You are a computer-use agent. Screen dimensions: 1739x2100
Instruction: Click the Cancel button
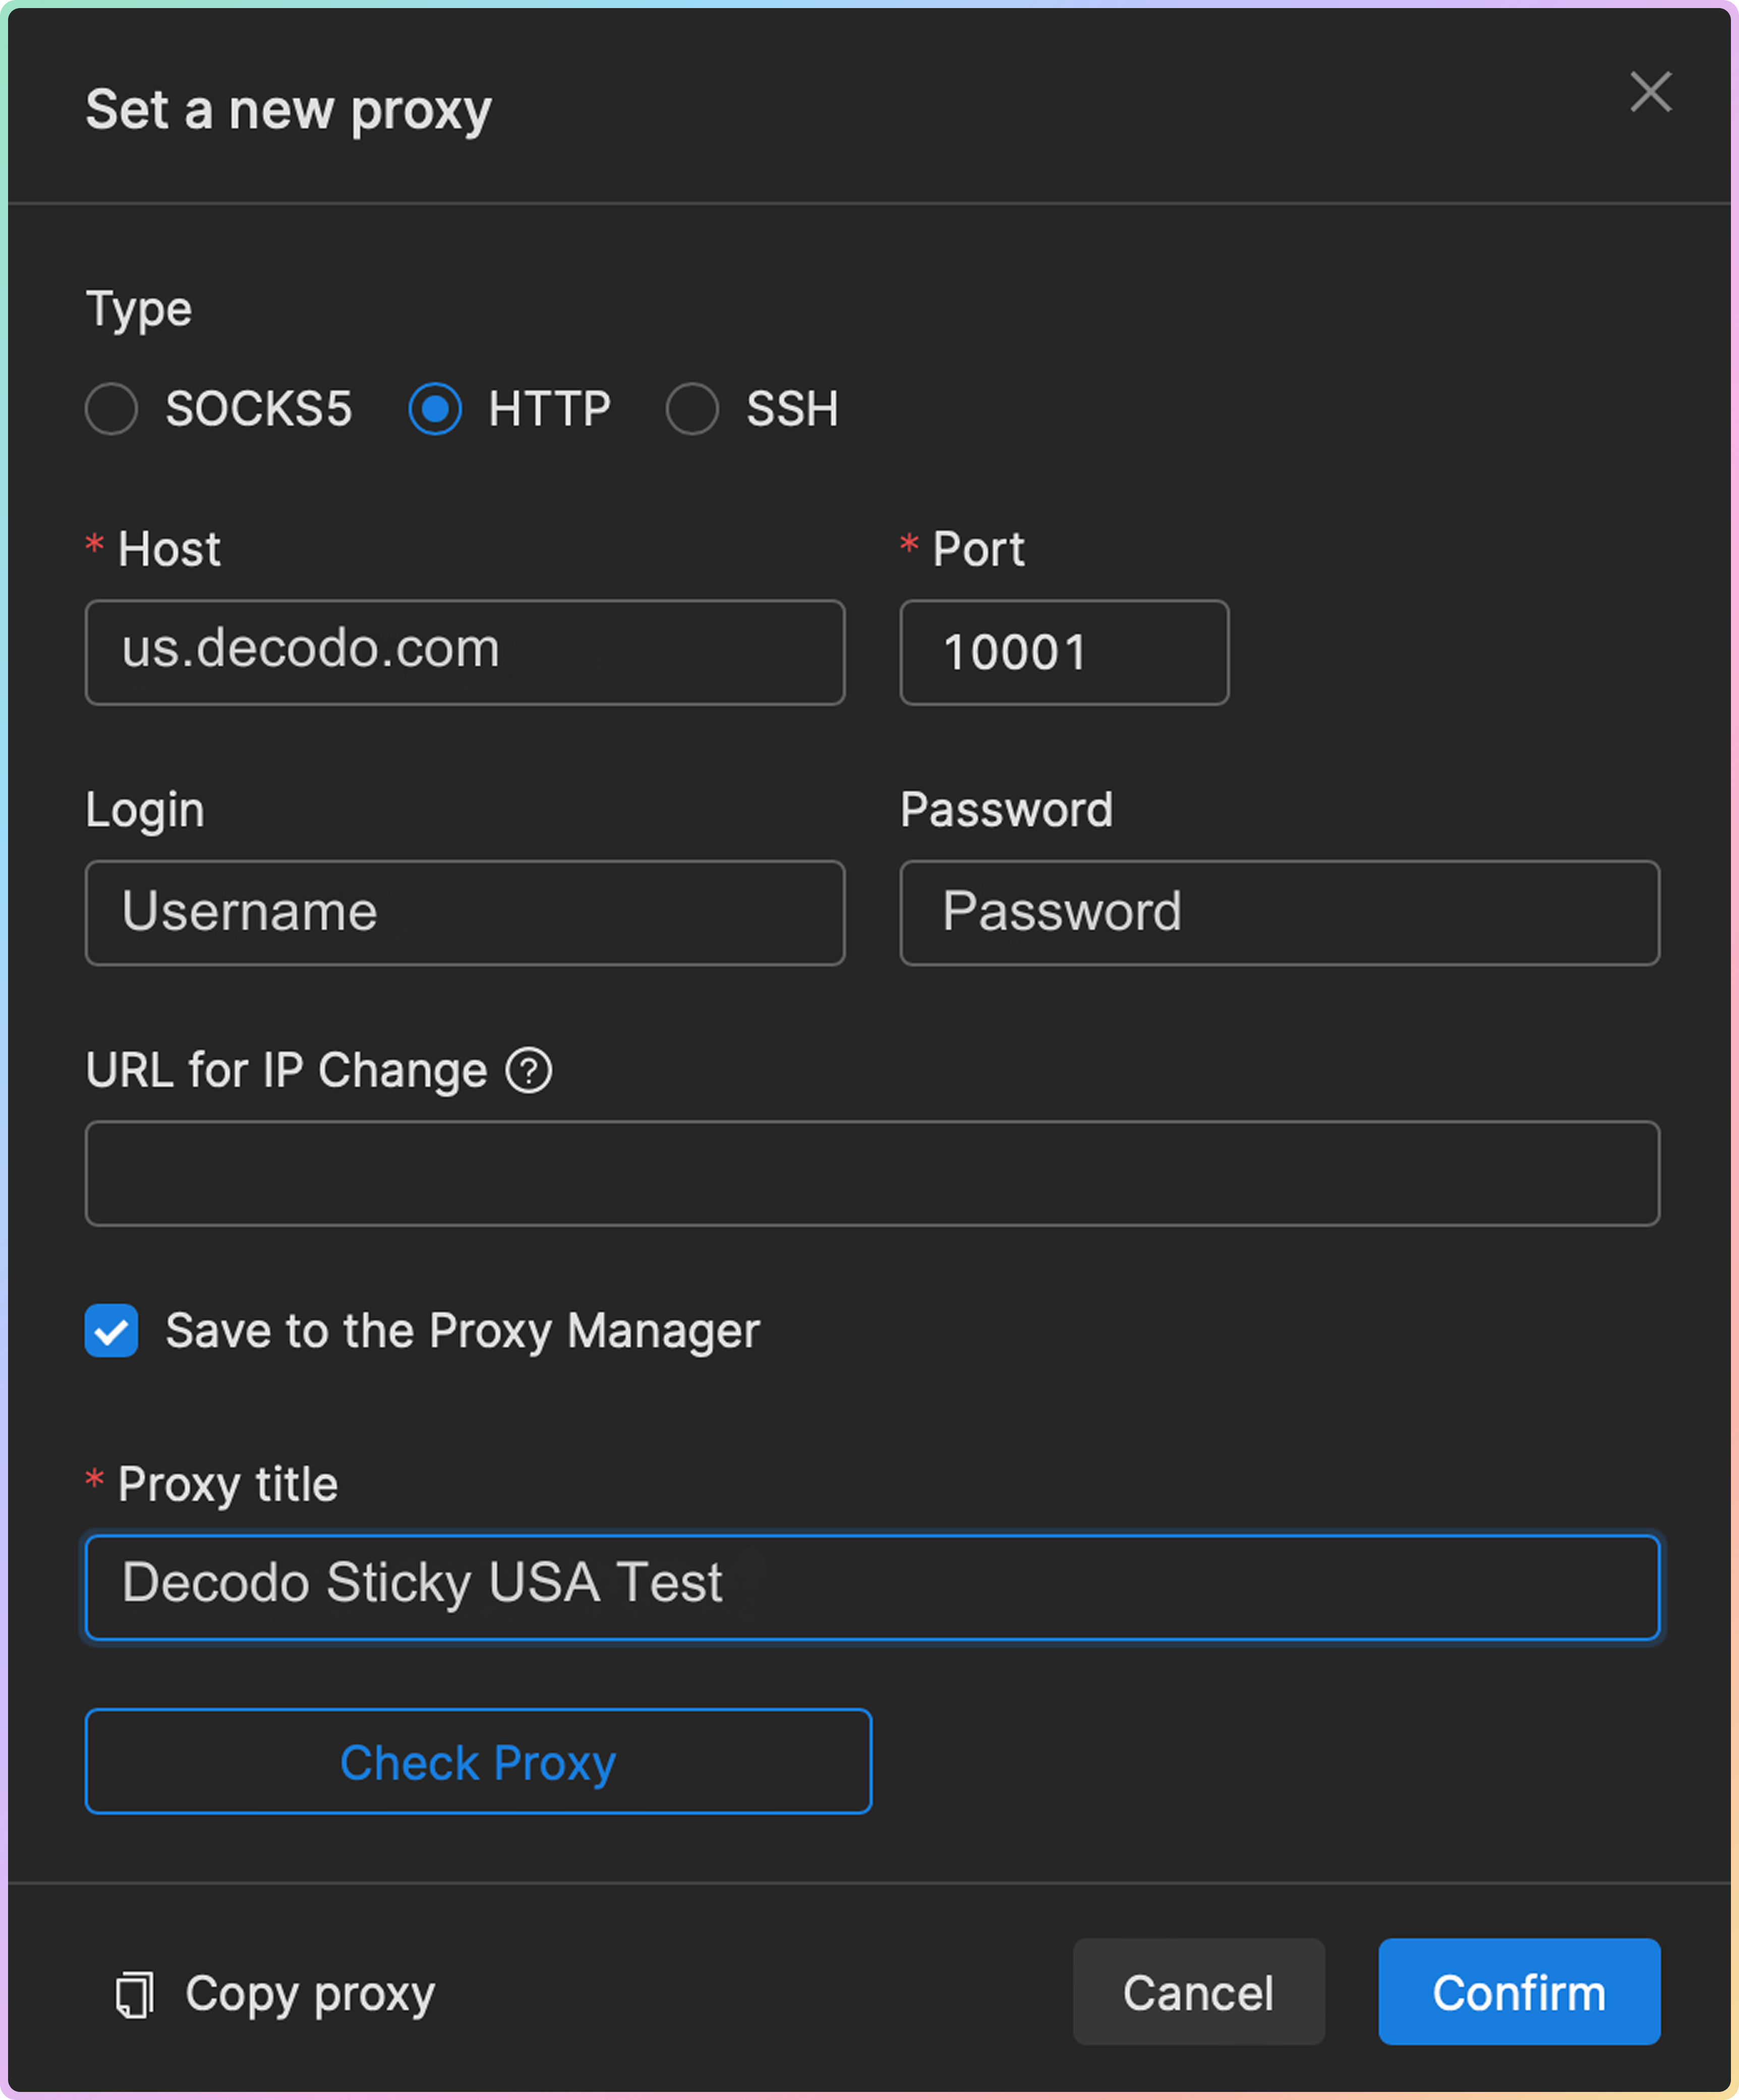(x=1198, y=1992)
